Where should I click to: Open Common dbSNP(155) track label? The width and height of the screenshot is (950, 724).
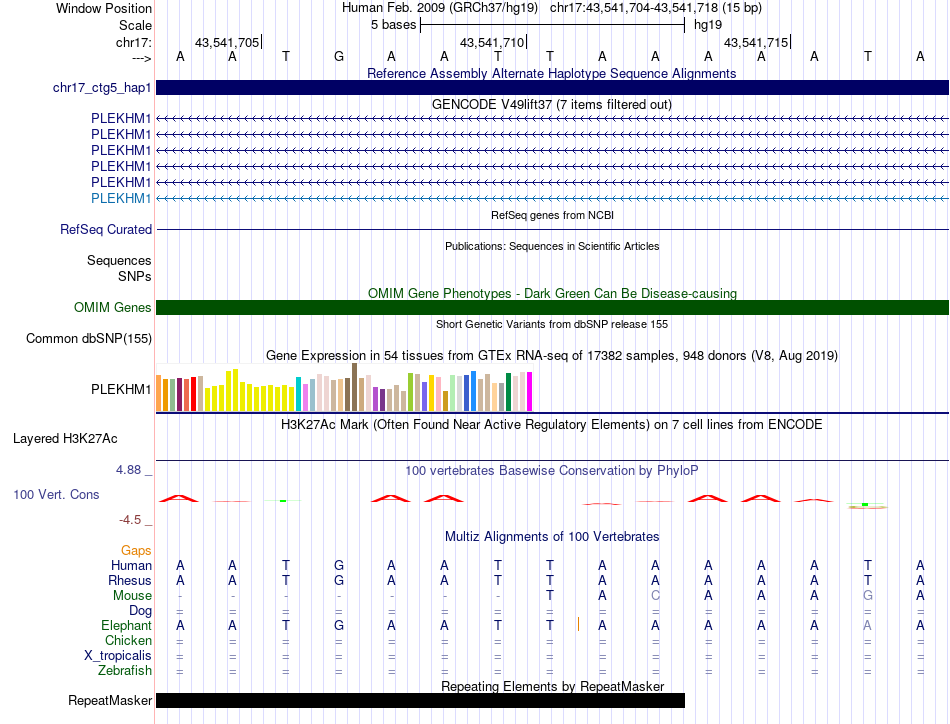point(89,338)
